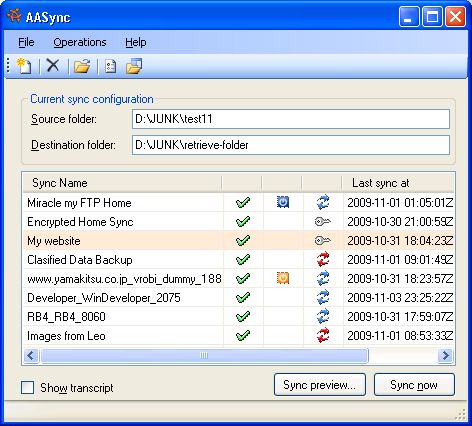Open the properties document toolbar icon
The width and height of the screenshot is (472, 426).
(110, 66)
